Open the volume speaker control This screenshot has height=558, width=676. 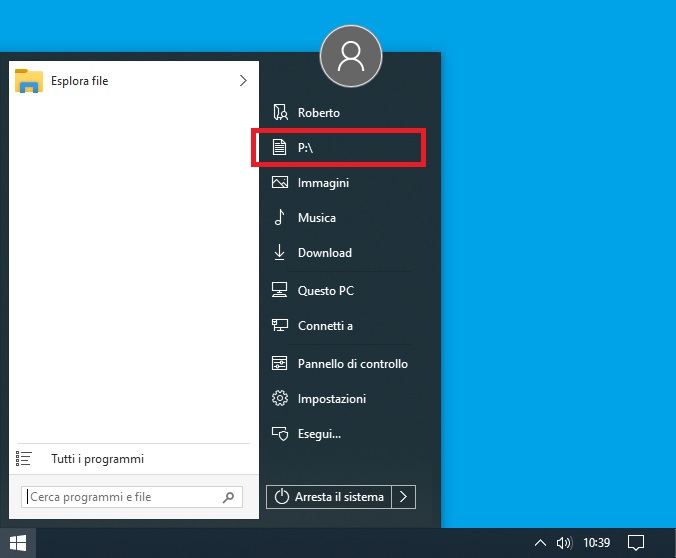click(564, 542)
